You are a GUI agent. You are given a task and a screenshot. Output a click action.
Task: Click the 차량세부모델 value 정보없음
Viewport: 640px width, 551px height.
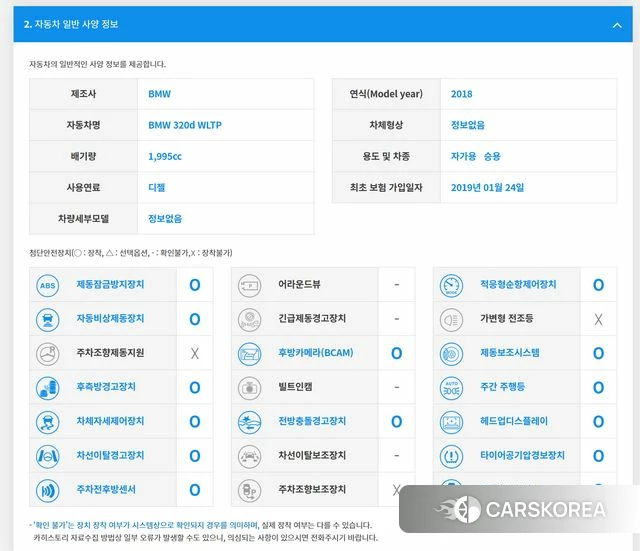point(165,219)
